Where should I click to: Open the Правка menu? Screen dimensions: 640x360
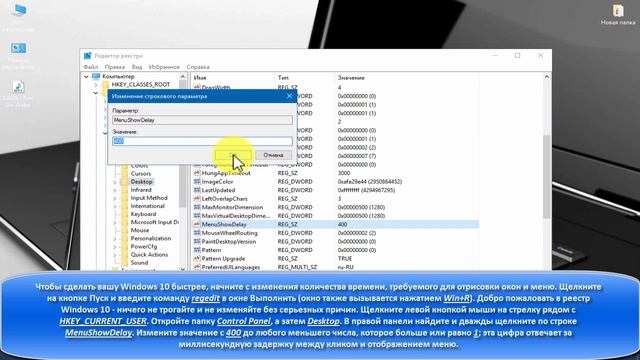tap(115, 67)
